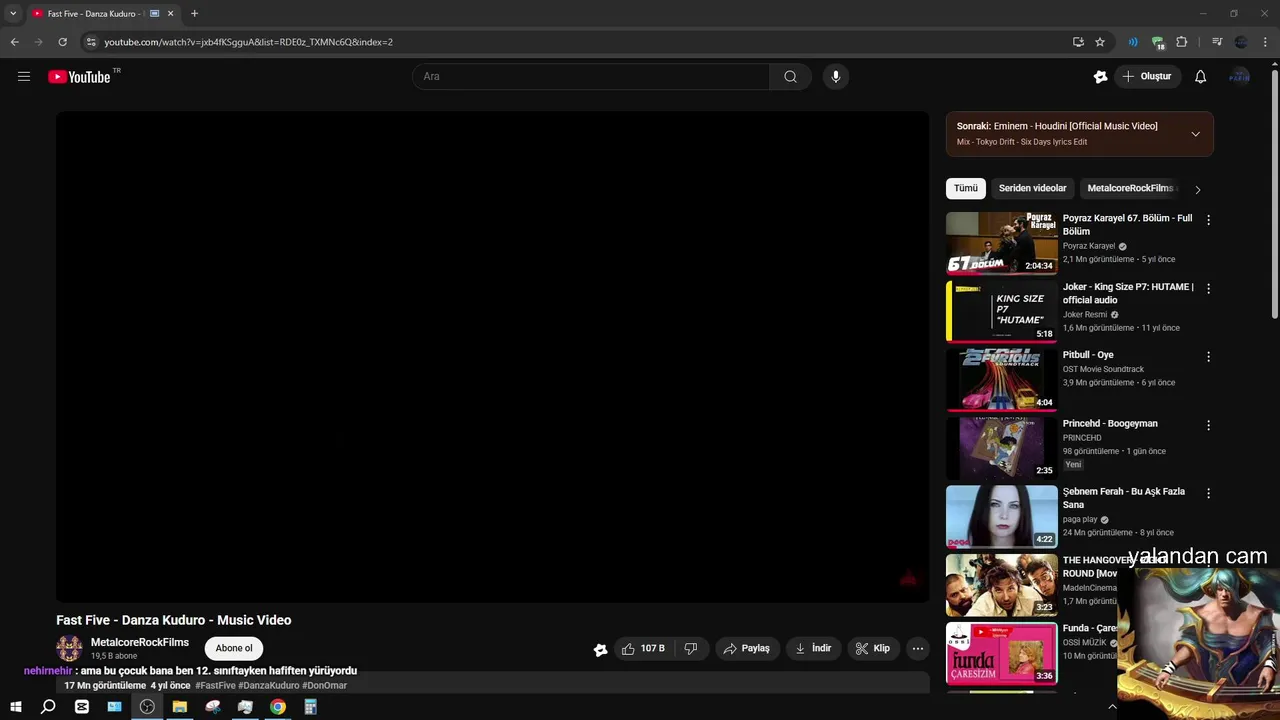Open Poyraz Karayel 67. Bölüm thumbnail
Image resolution: width=1280 pixels, height=720 pixels.
point(1001,243)
